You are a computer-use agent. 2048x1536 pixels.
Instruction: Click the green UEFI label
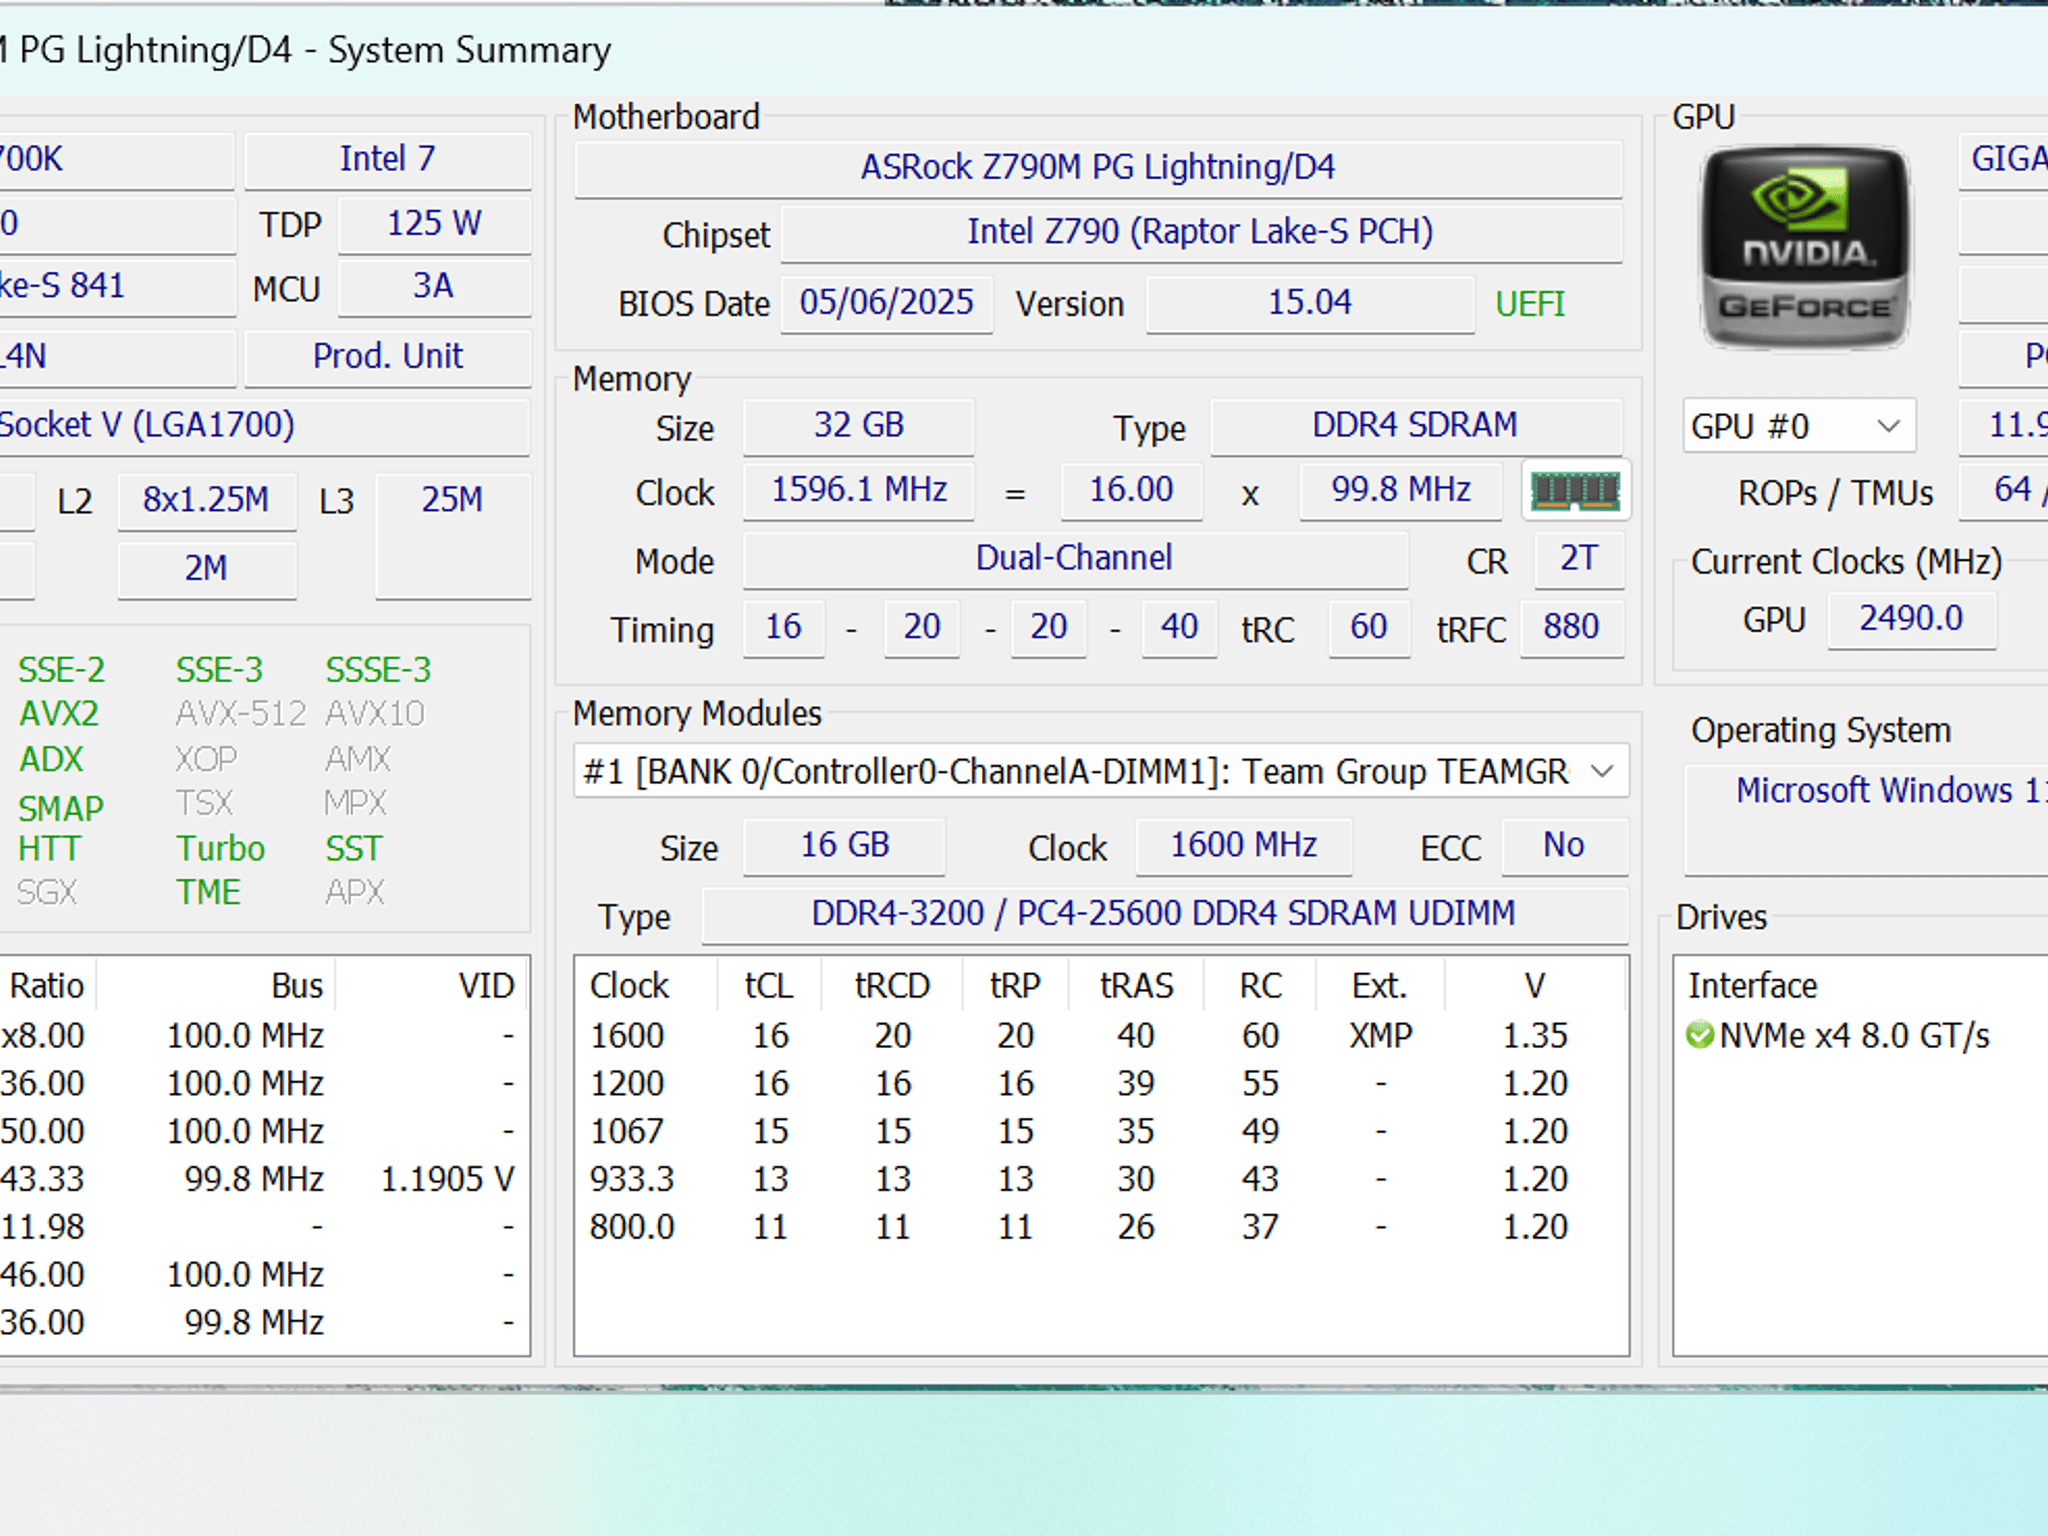pos(1530,304)
